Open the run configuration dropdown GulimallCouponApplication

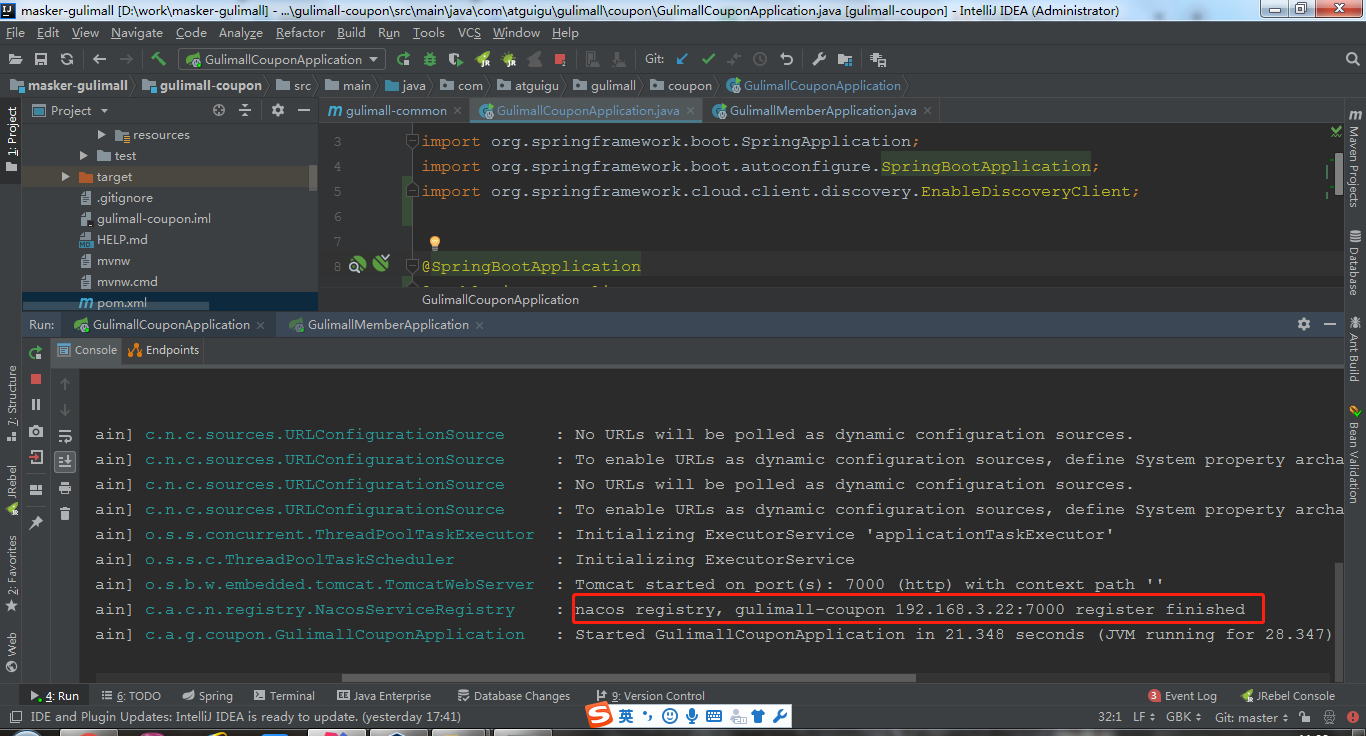tap(282, 59)
